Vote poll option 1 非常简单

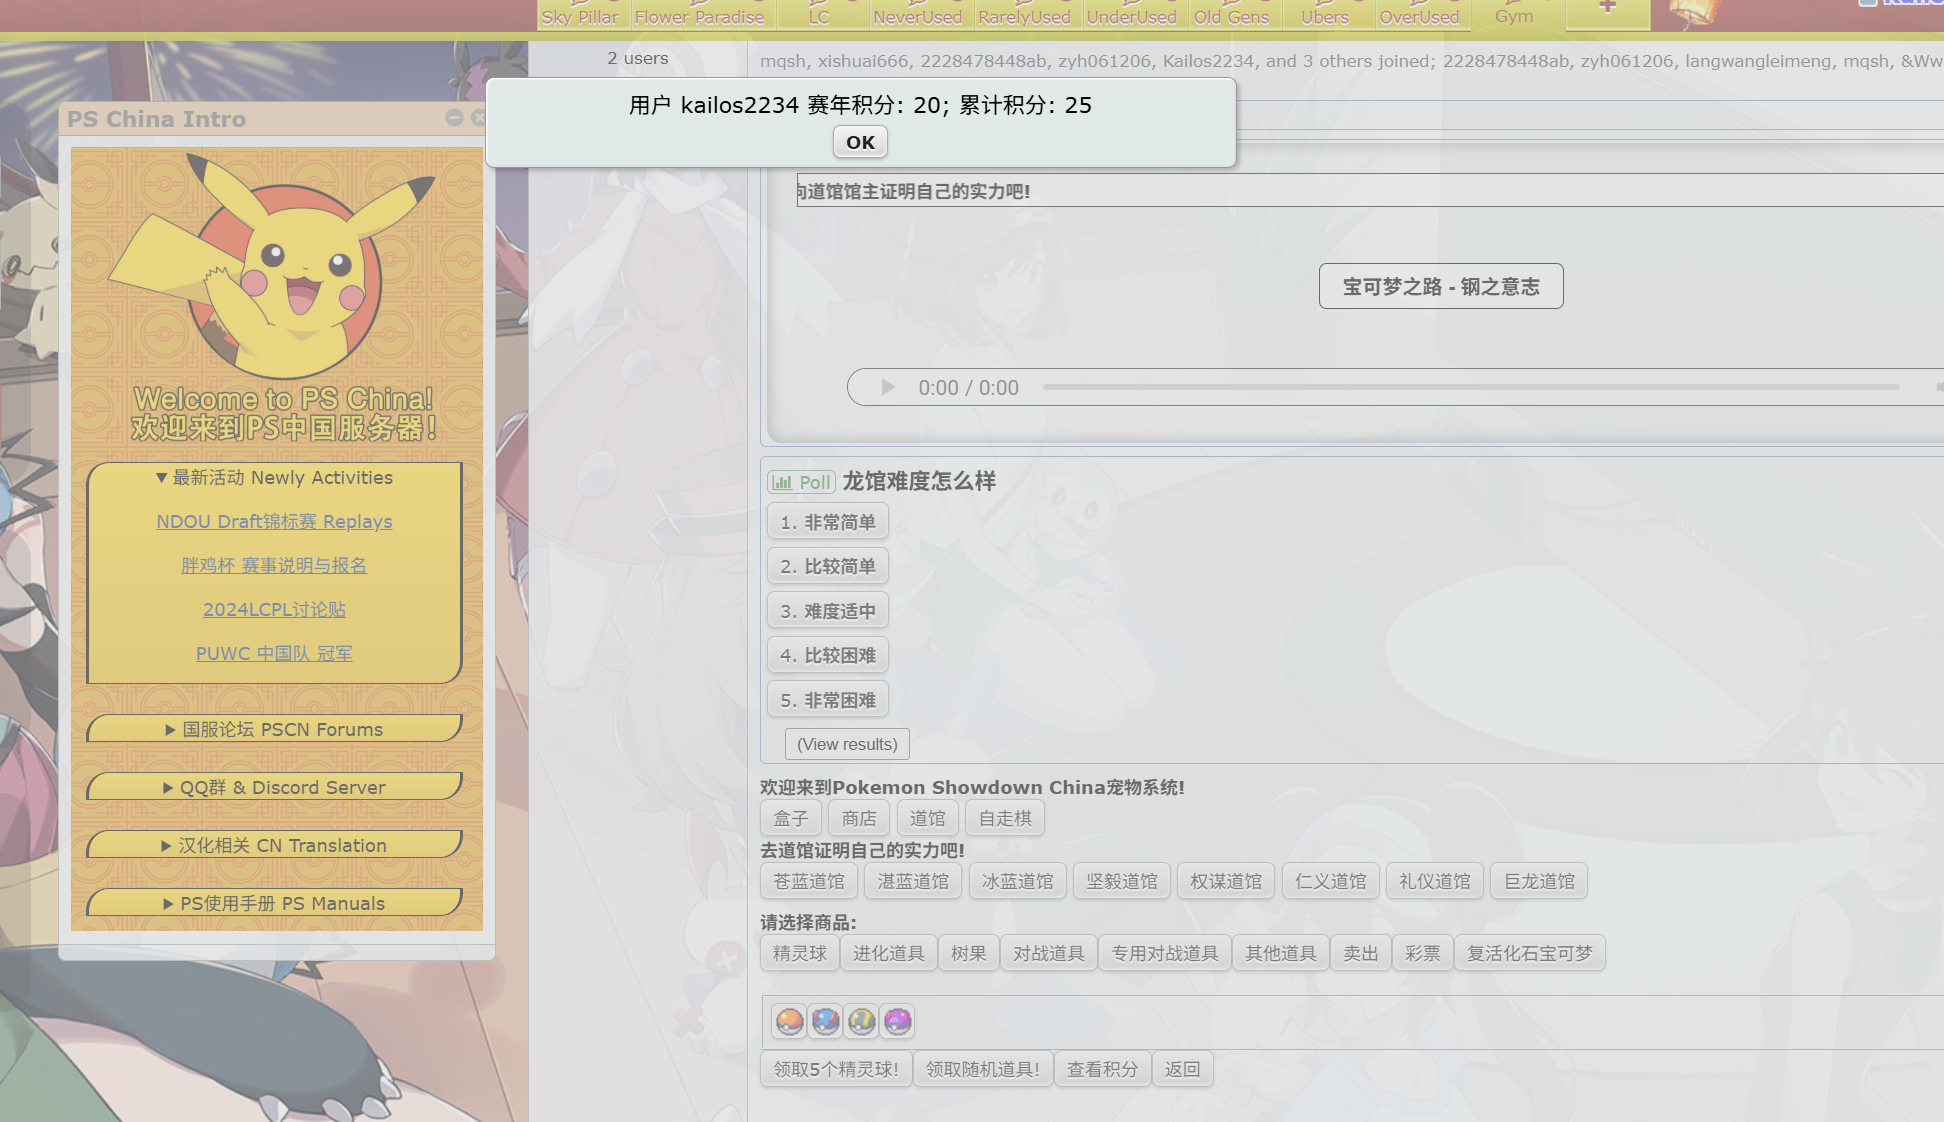827,522
